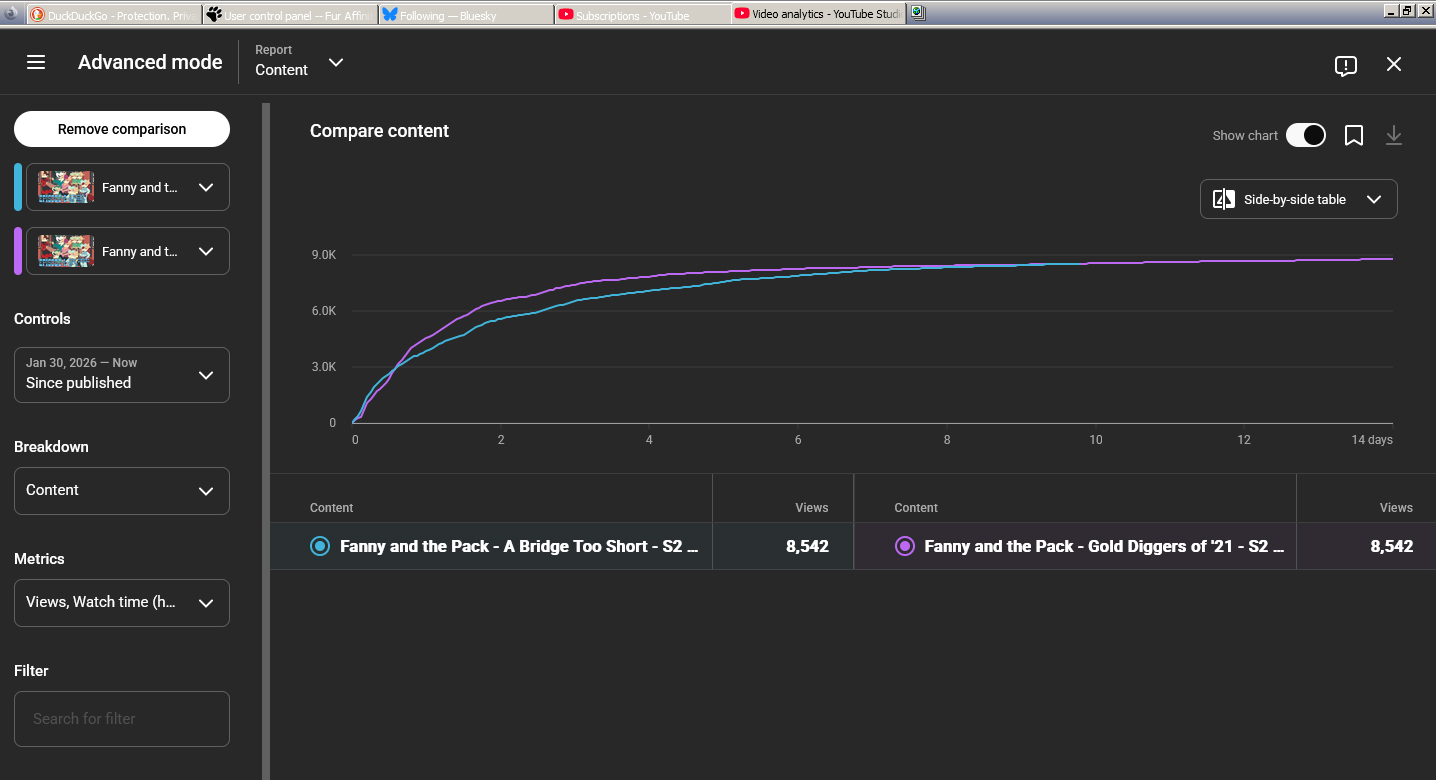Click the Bluesky butterfly tab icon
Image resolution: width=1436 pixels, height=780 pixels.
point(390,14)
